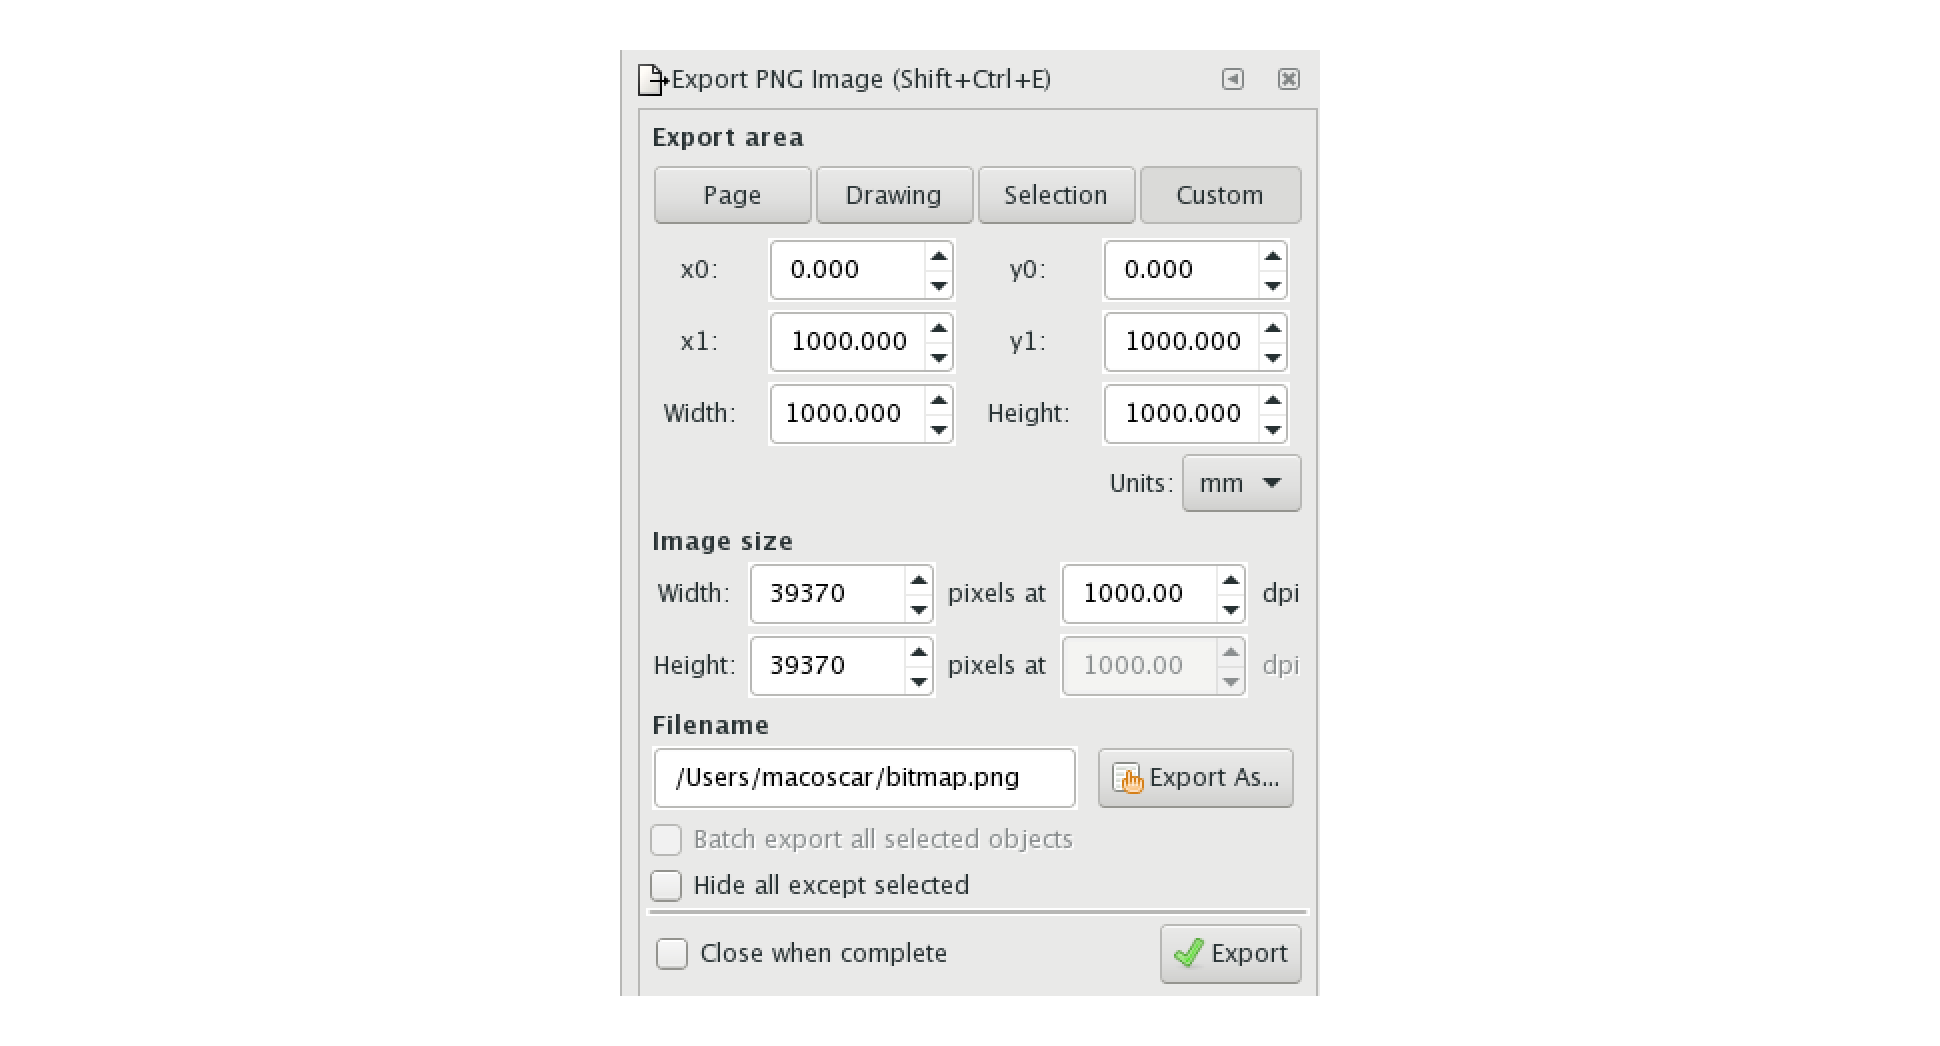Viewport: 1940px width, 1046px height.
Task: Select the Drawing export area
Action: click(x=894, y=195)
